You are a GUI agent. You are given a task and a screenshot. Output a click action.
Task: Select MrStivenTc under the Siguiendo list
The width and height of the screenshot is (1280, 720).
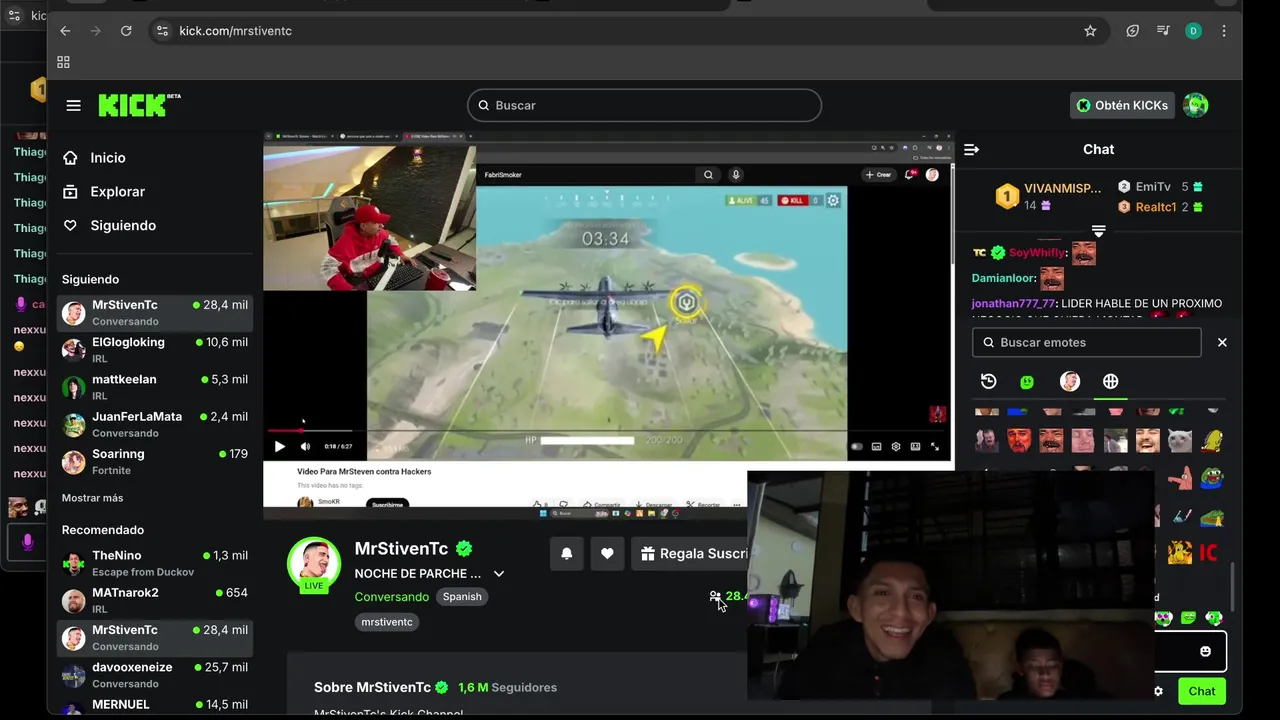tap(155, 312)
